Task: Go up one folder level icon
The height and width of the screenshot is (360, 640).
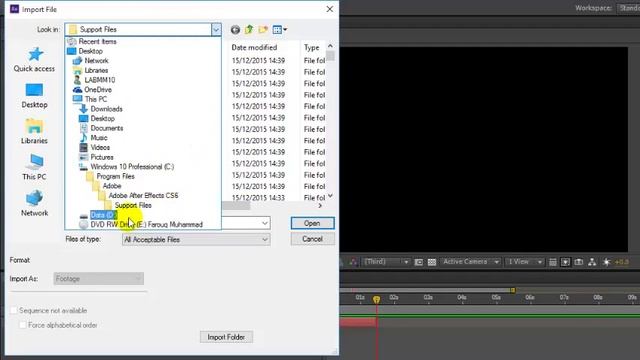Action: click(x=249, y=29)
